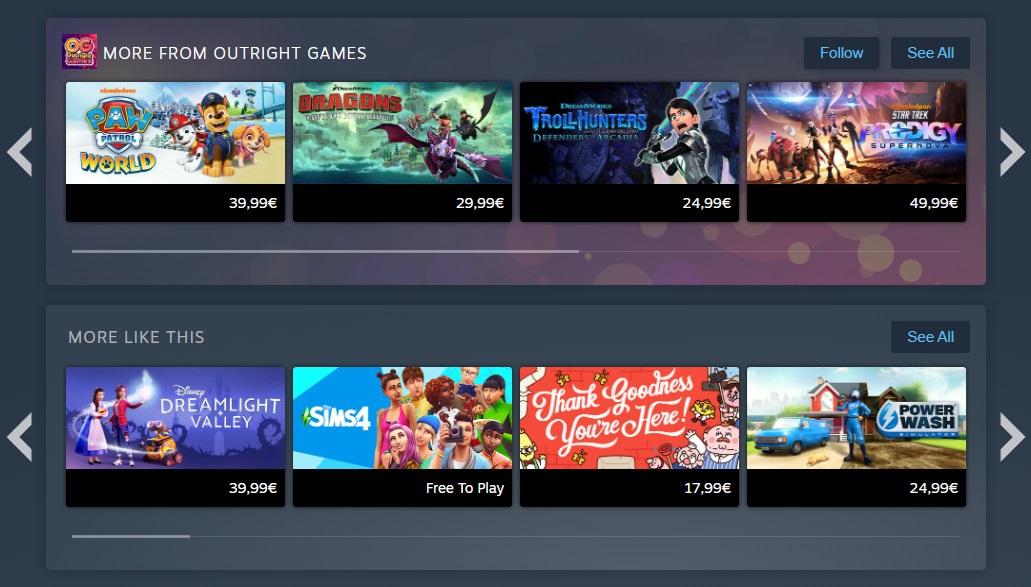
Task: Click the Outright Games publisher logo icon
Action: pos(80,52)
